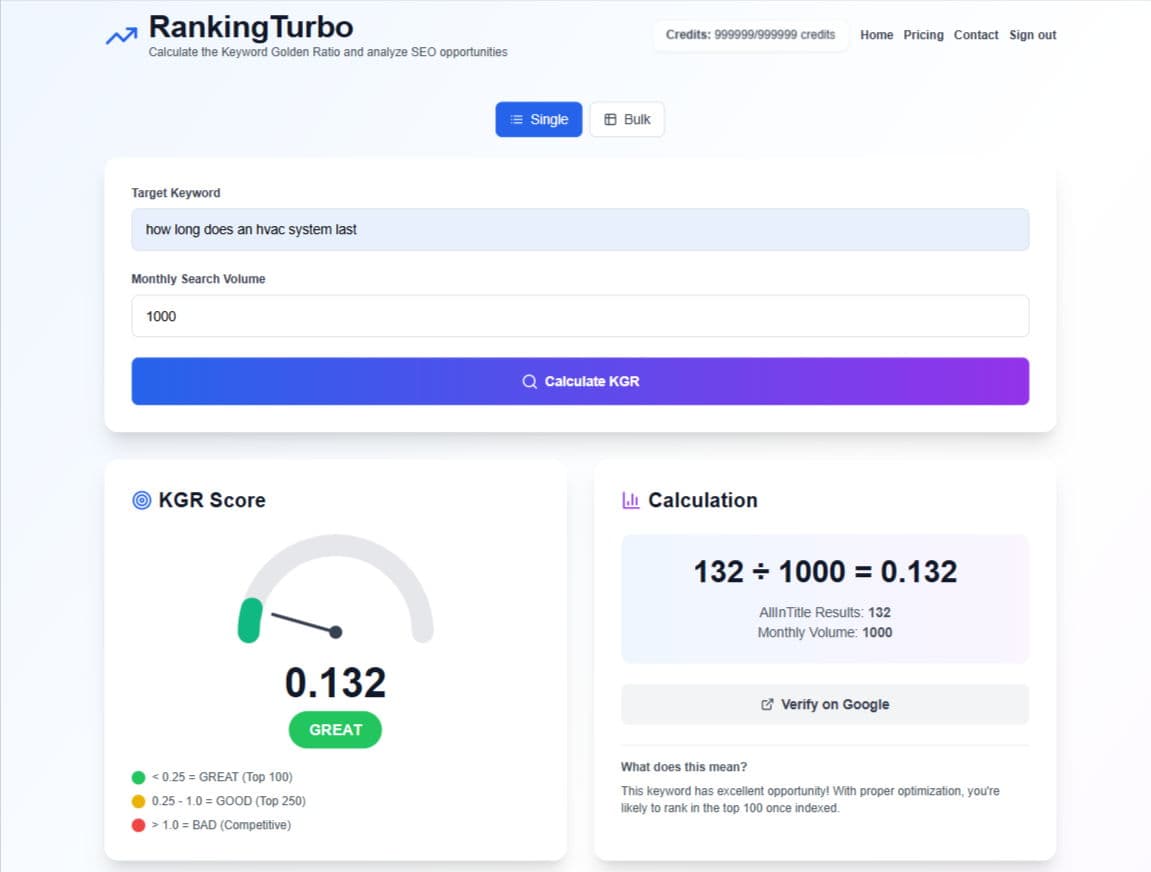This screenshot has height=872, width=1151.
Task: Click the Target Keyword label
Action: point(175,193)
